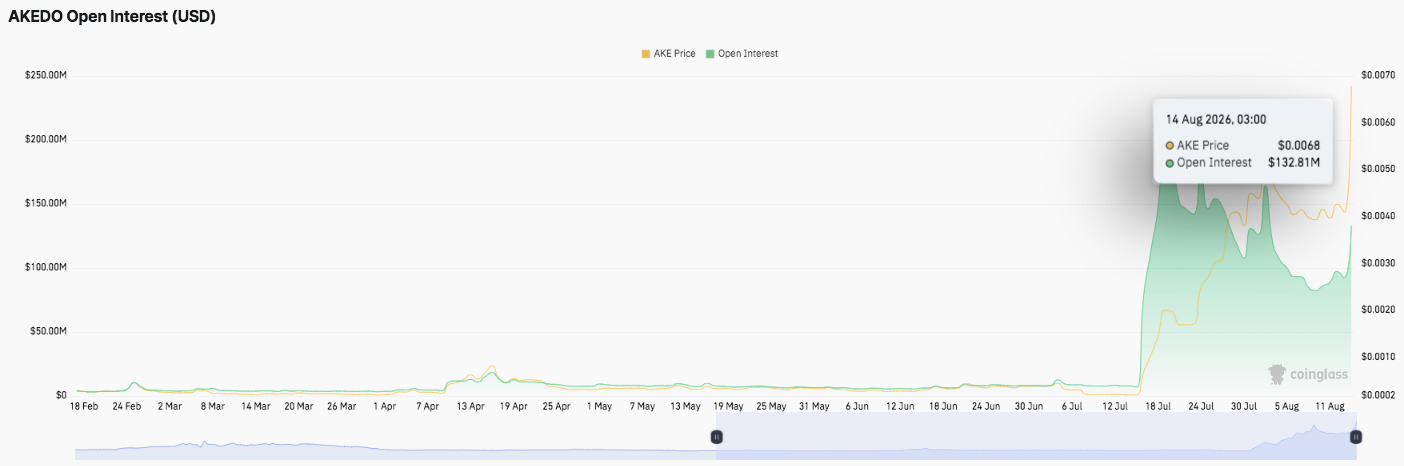Grab the right handle of the range slider
Screen dimensions: 1404x466
[x=1356, y=437]
